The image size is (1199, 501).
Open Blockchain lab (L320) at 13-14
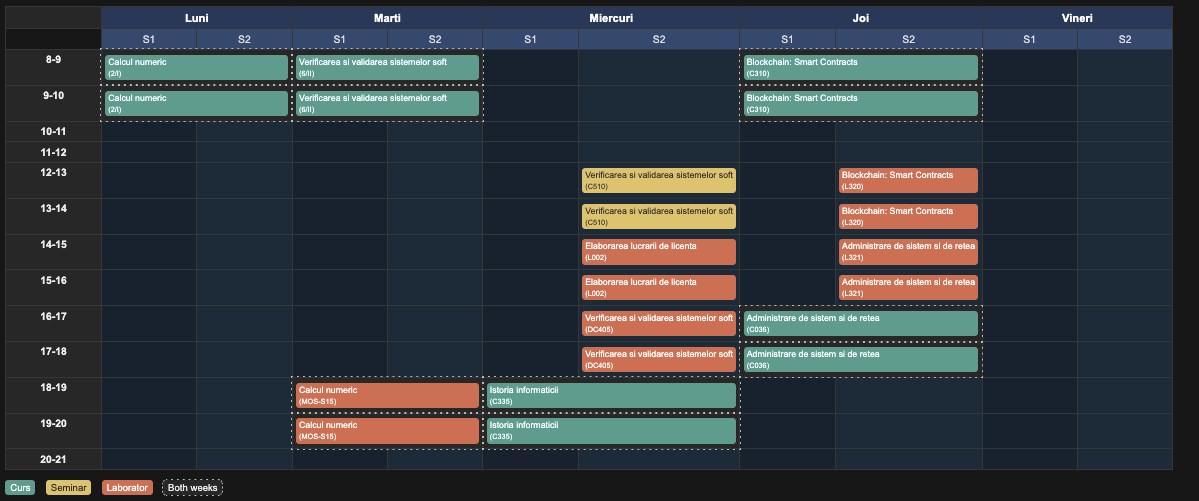(x=908, y=216)
